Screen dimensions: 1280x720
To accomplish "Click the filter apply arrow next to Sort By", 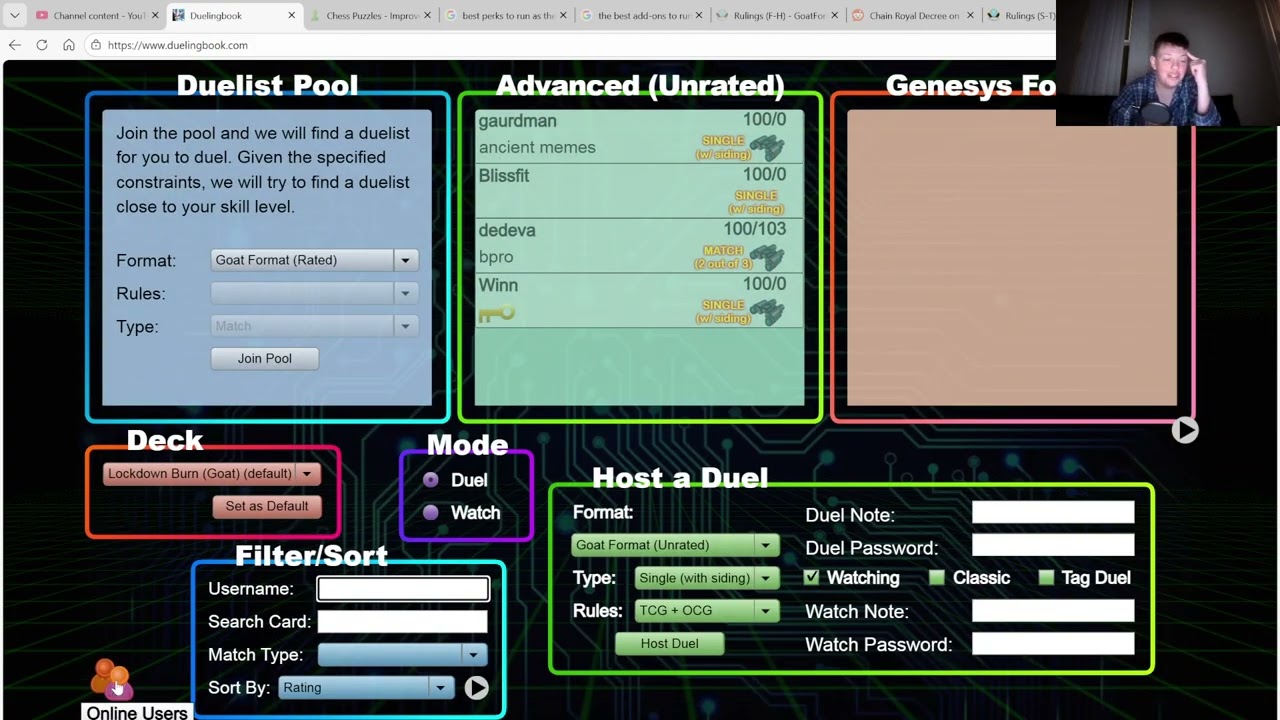I will coord(476,687).
